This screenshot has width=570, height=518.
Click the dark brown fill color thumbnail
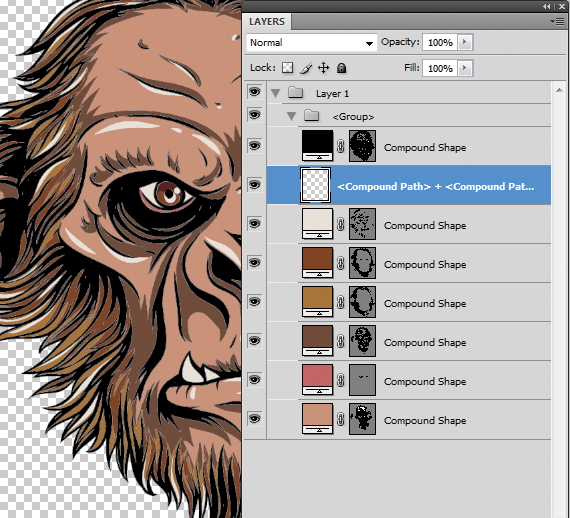pyautogui.click(x=317, y=263)
